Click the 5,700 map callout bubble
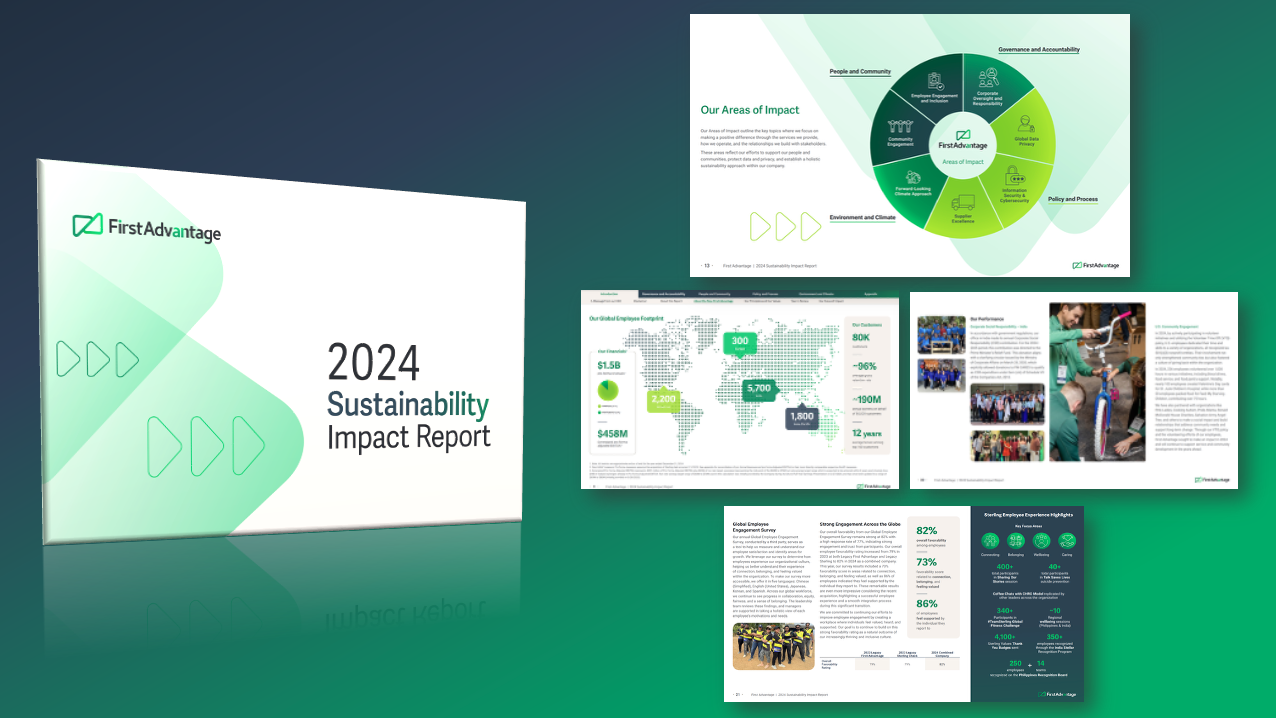This screenshot has width=1276, height=718. (759, 390)
